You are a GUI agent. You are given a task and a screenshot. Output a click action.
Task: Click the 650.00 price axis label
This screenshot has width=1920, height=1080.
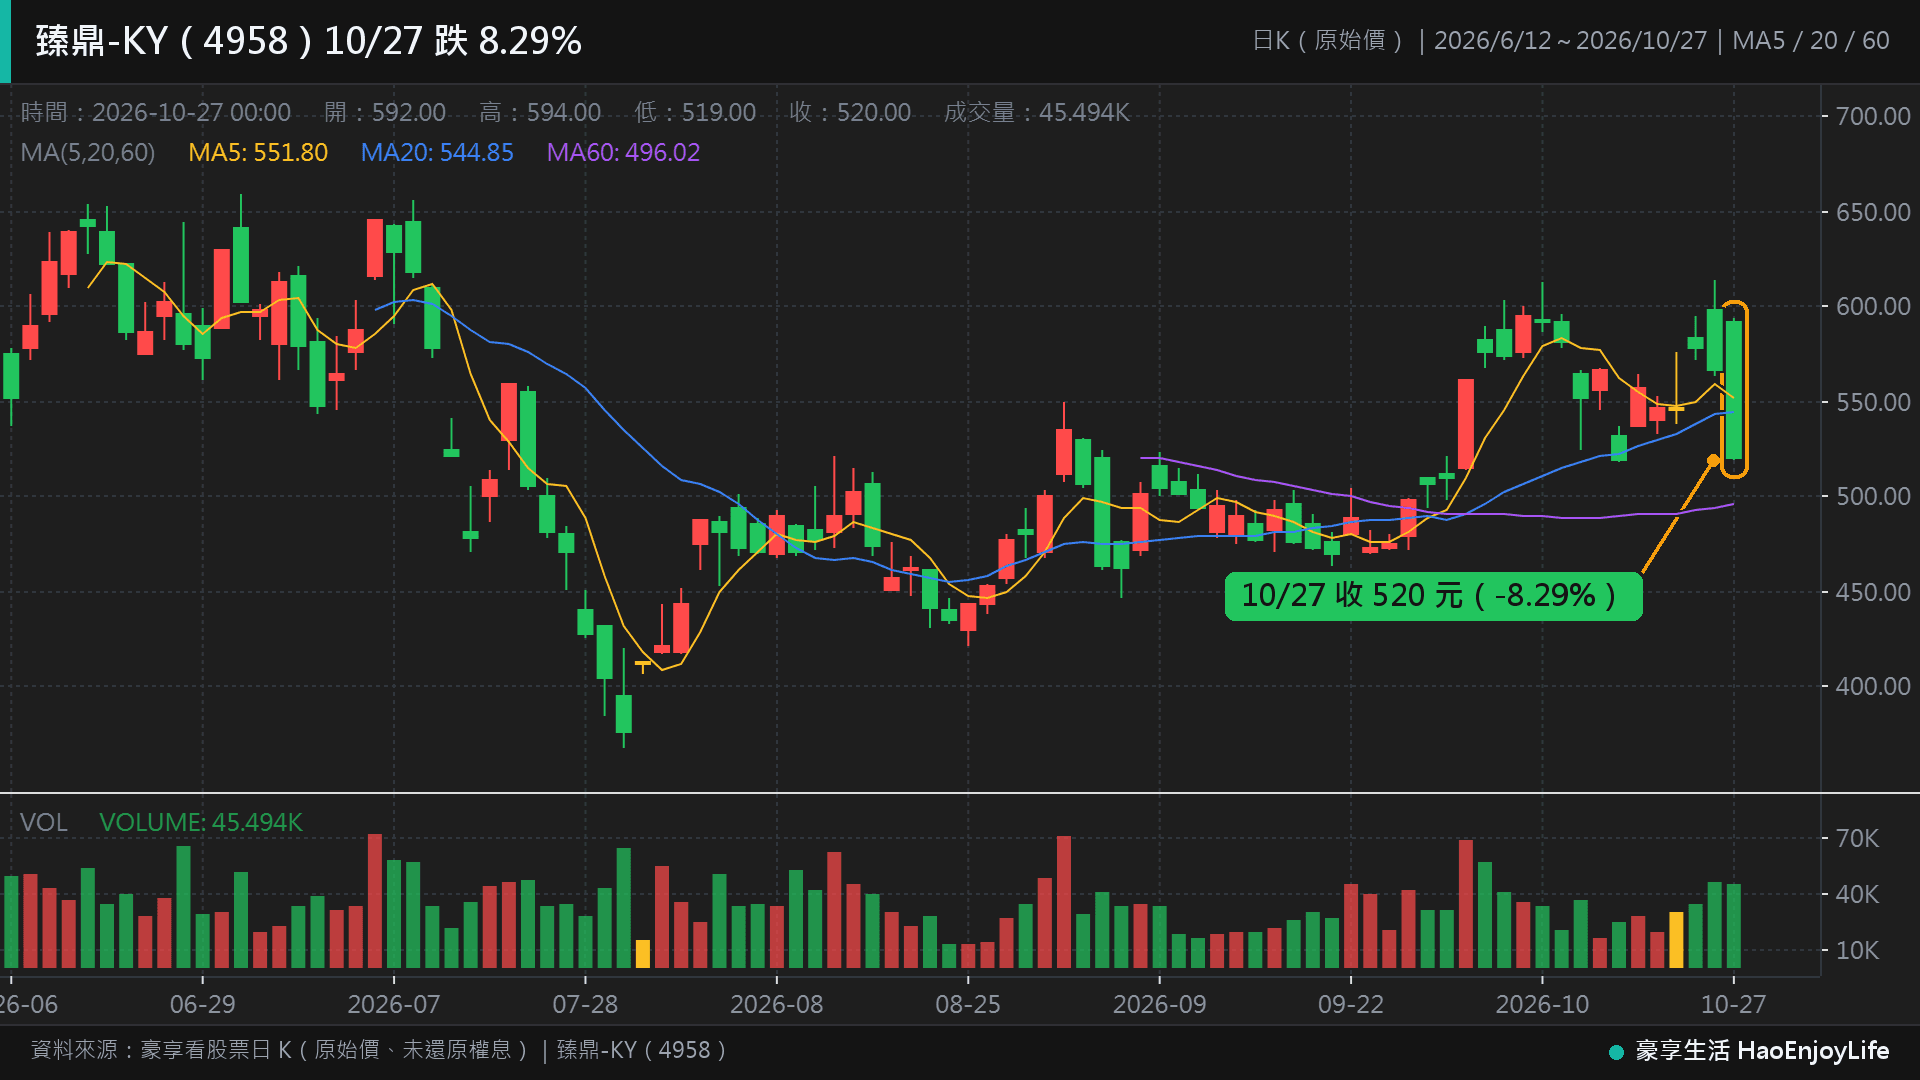click(x=1873, y=212)
